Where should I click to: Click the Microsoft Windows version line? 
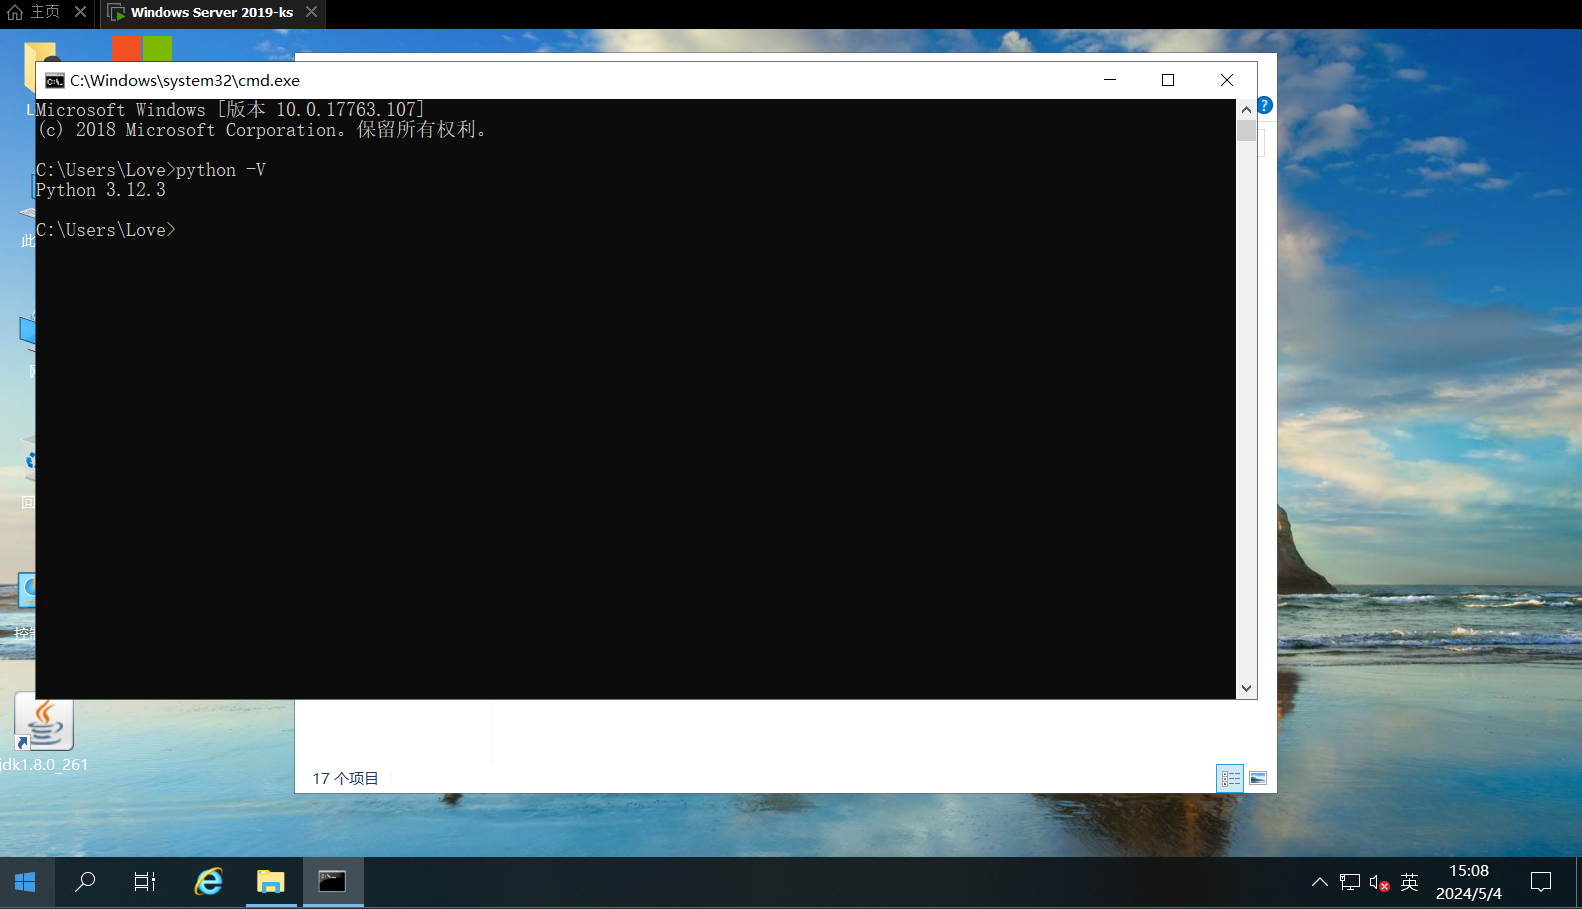click(x=231, y=110)
